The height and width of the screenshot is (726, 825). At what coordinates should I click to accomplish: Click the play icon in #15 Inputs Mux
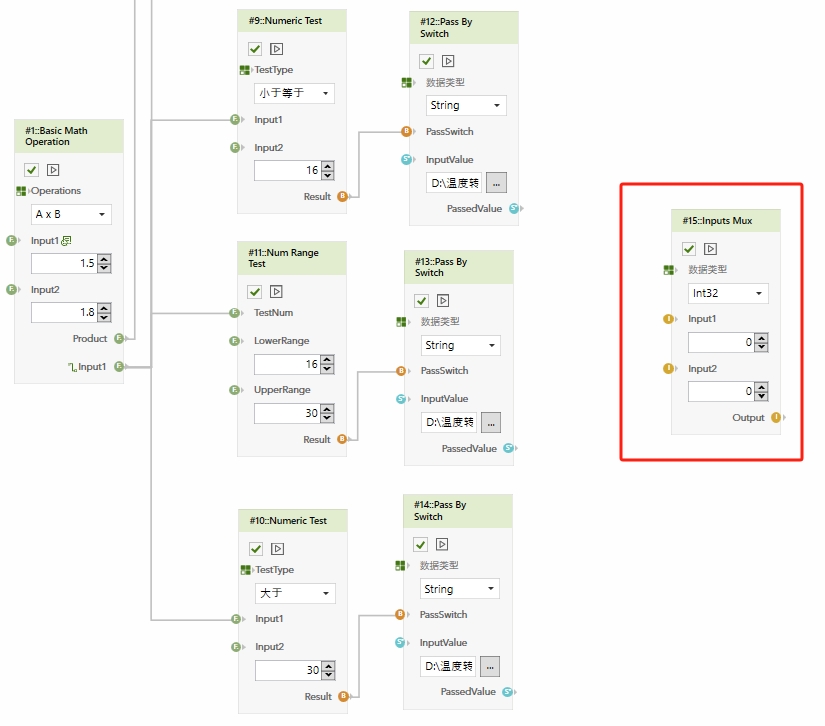[709, 249]
